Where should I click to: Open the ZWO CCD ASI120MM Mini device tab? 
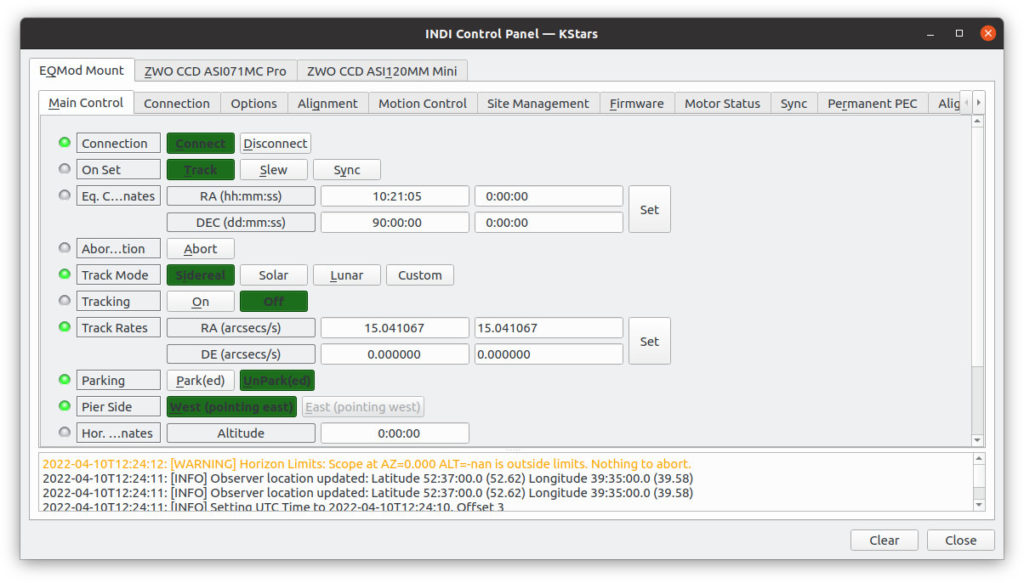tap(382, 71)
